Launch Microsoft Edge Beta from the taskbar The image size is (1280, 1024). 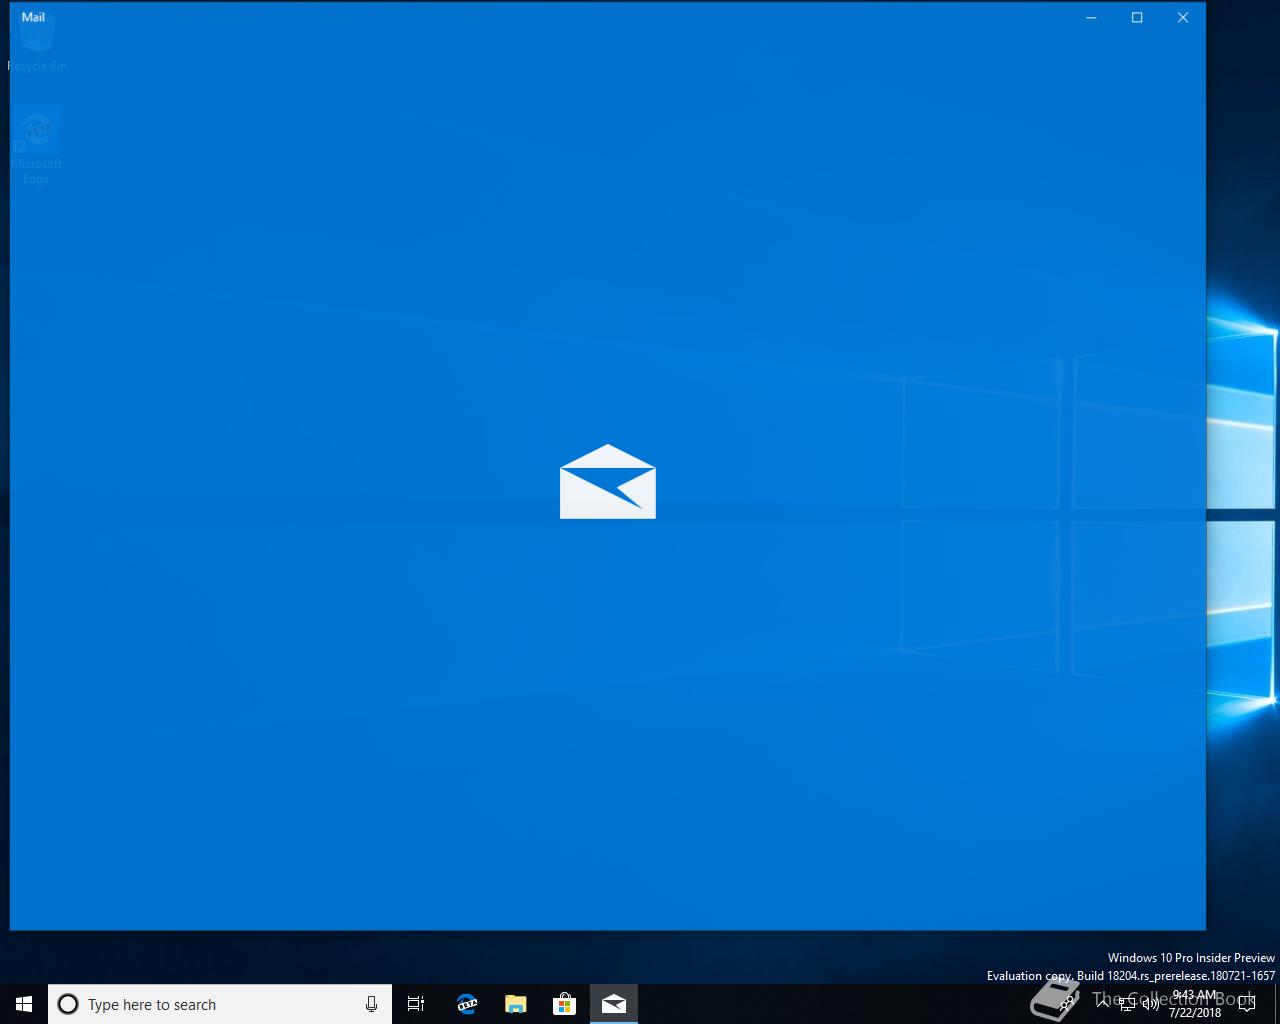466,1004
